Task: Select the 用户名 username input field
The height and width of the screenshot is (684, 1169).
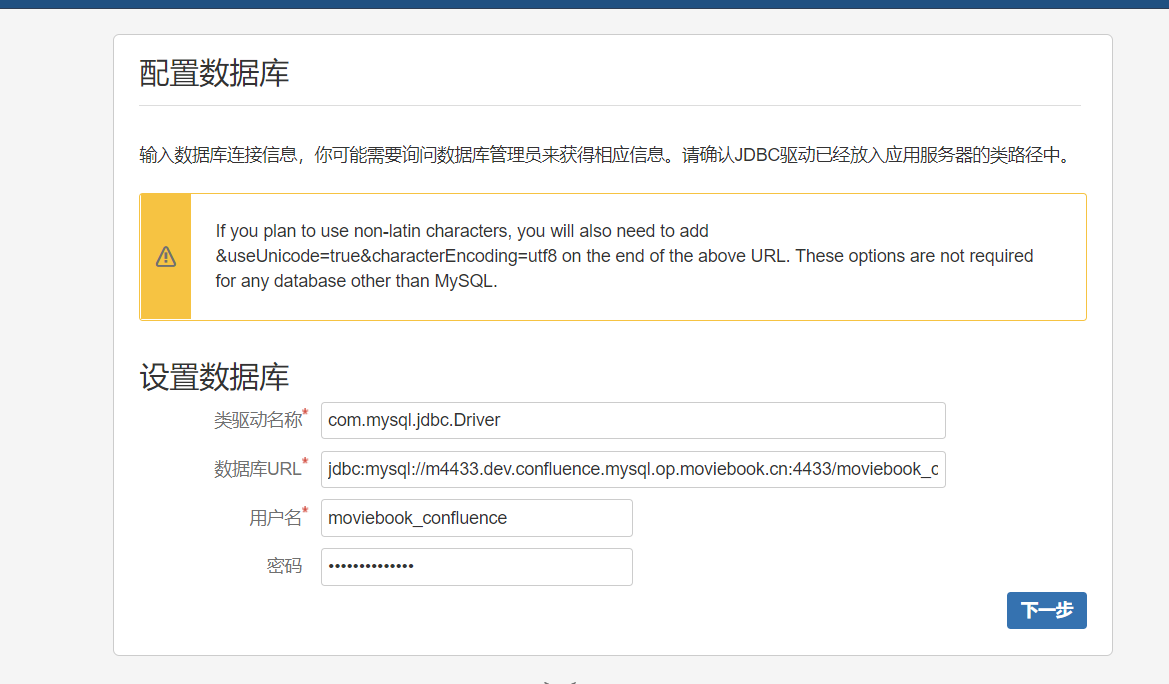Action: coord(476,518)
